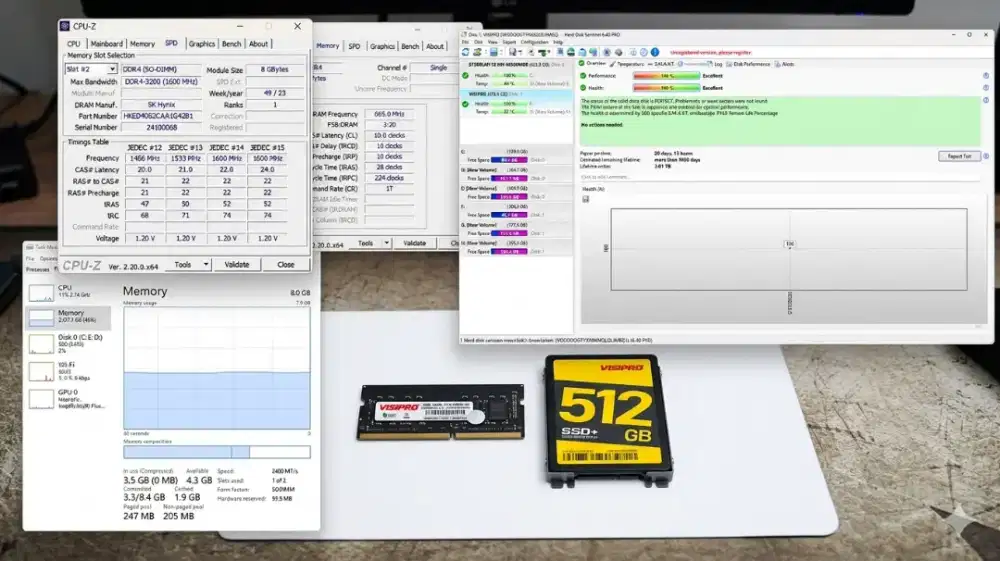Click the Hard Disk Sentinel title bar app icon
The image size is (1000, 561).
[465, 34]
